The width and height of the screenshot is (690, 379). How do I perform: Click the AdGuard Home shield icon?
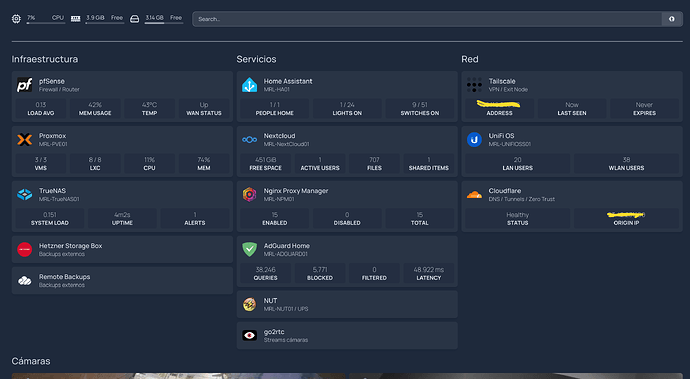pos(250,249)
